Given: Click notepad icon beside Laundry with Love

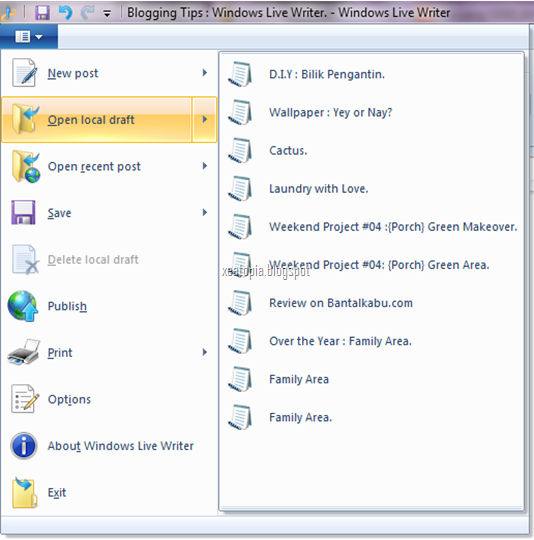Looking at the screenshot, I should click(x=239, y=189).
